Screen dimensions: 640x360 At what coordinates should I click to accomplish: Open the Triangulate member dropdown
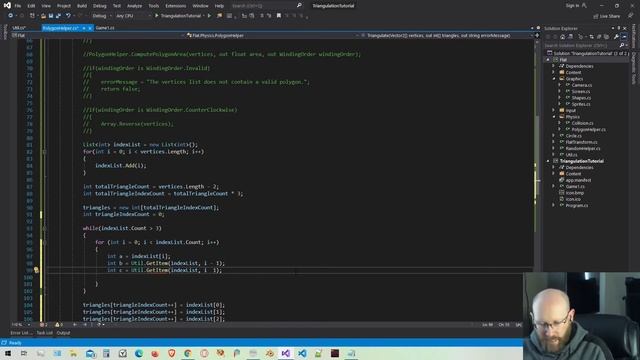tap(447, 36)
